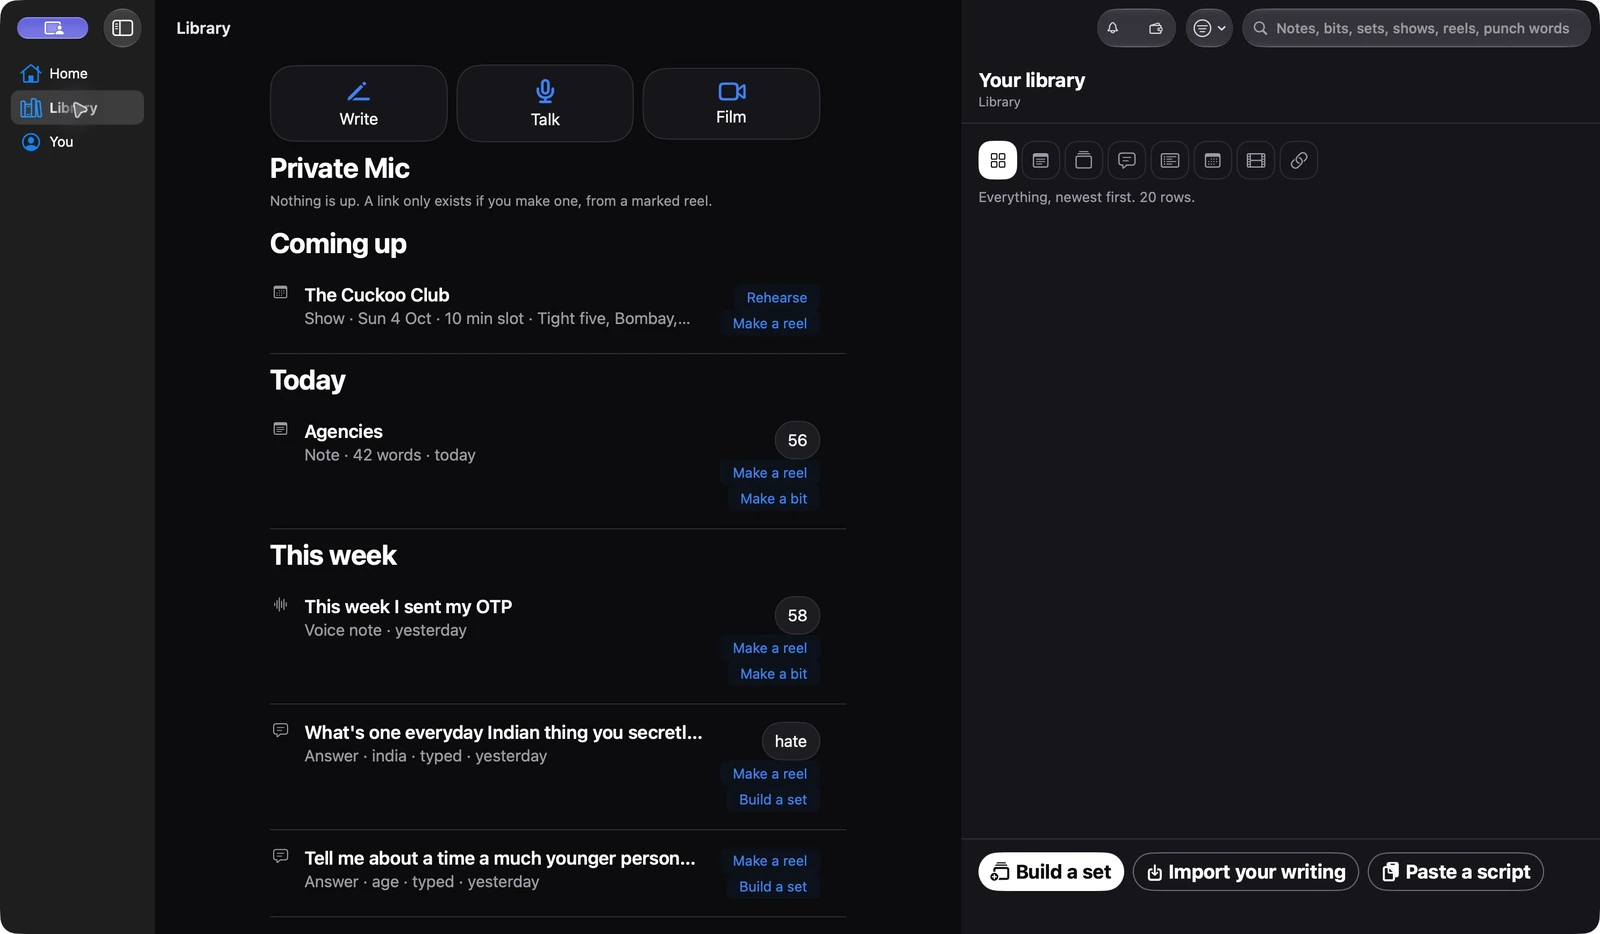Make a reel from OTP voice note

pyautogui.click(x=769, y=648)
